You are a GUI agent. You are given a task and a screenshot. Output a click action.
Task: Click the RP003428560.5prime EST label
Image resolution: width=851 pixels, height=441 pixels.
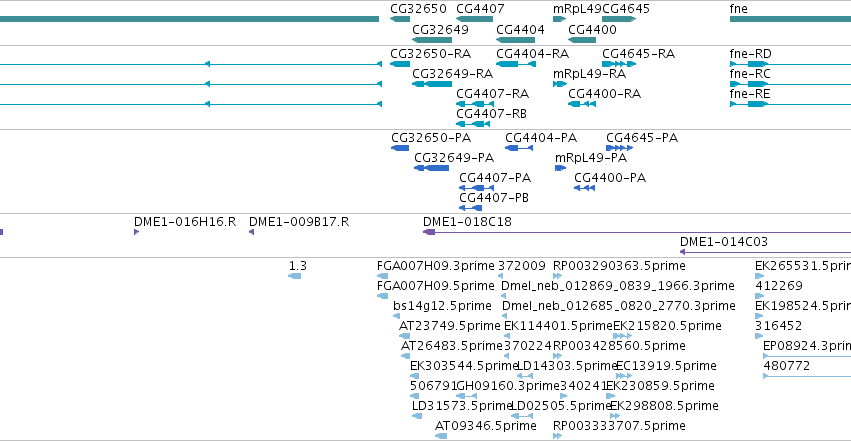point(619,347)
